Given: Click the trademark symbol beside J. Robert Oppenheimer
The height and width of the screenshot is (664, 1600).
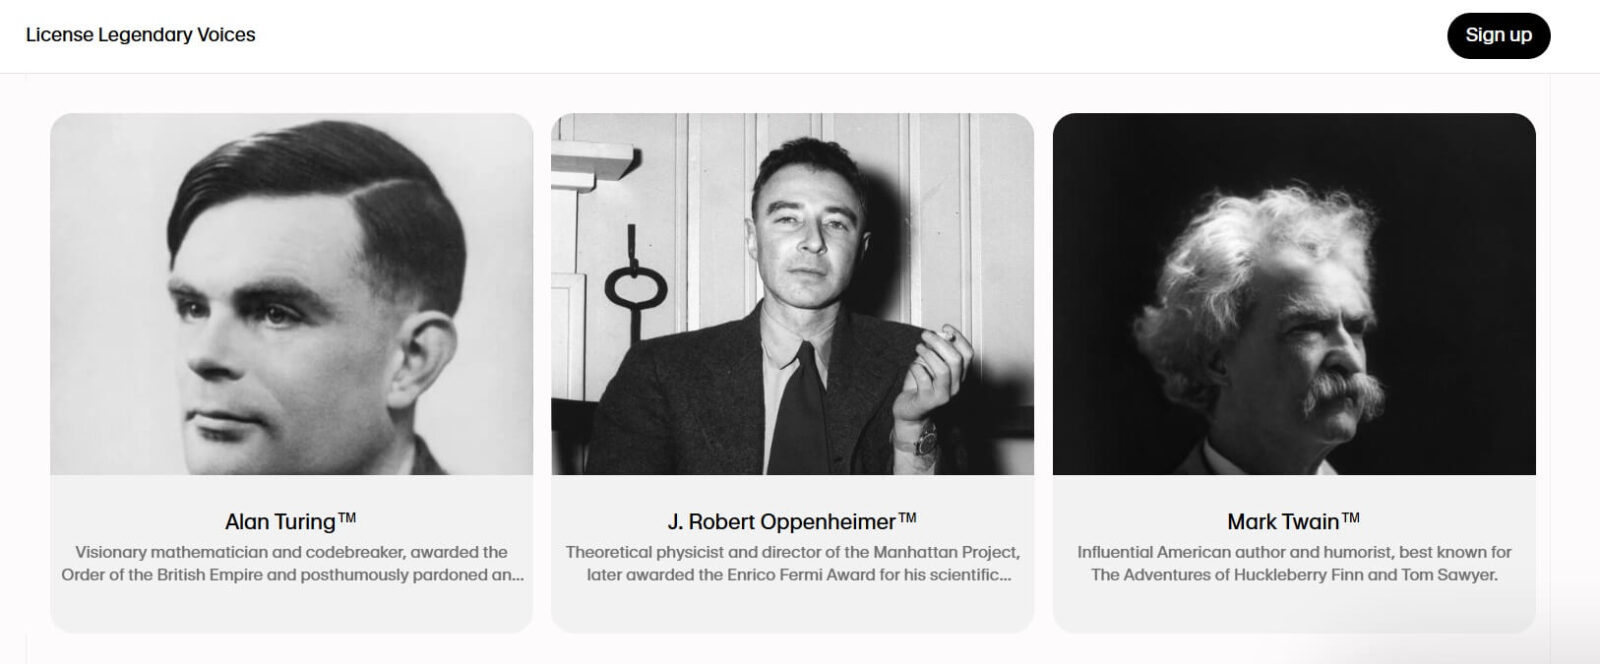Looking at the screenshot, I should (x=907, y=518).
